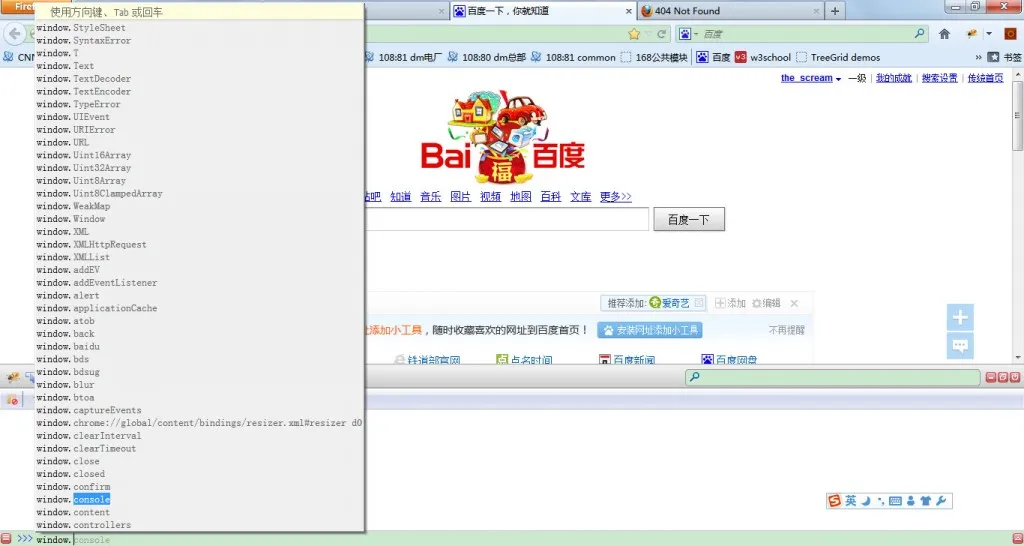Click 编辑 in recommended bar
Image resolution: width=1024 pixels, height=546 pixels.
pyautogui.click(x=767, y=303)
